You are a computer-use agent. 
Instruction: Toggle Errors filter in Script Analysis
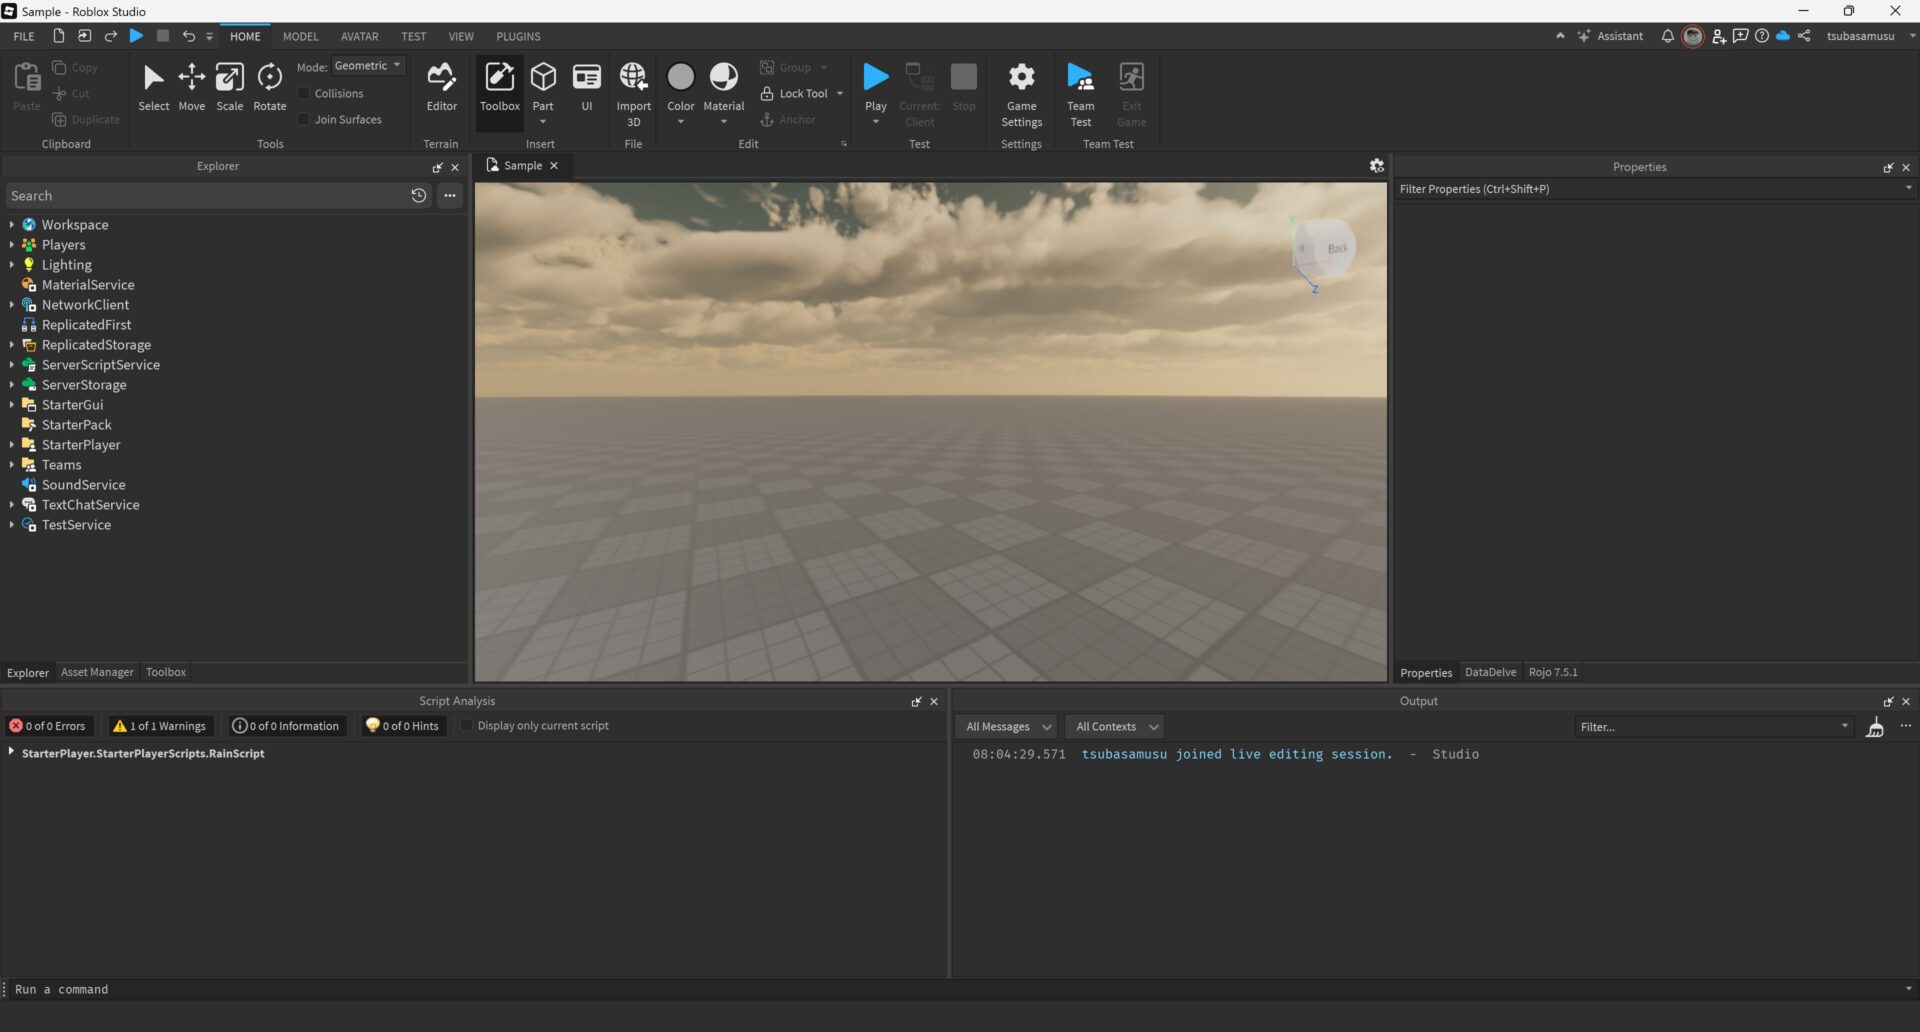coord(48,726)
